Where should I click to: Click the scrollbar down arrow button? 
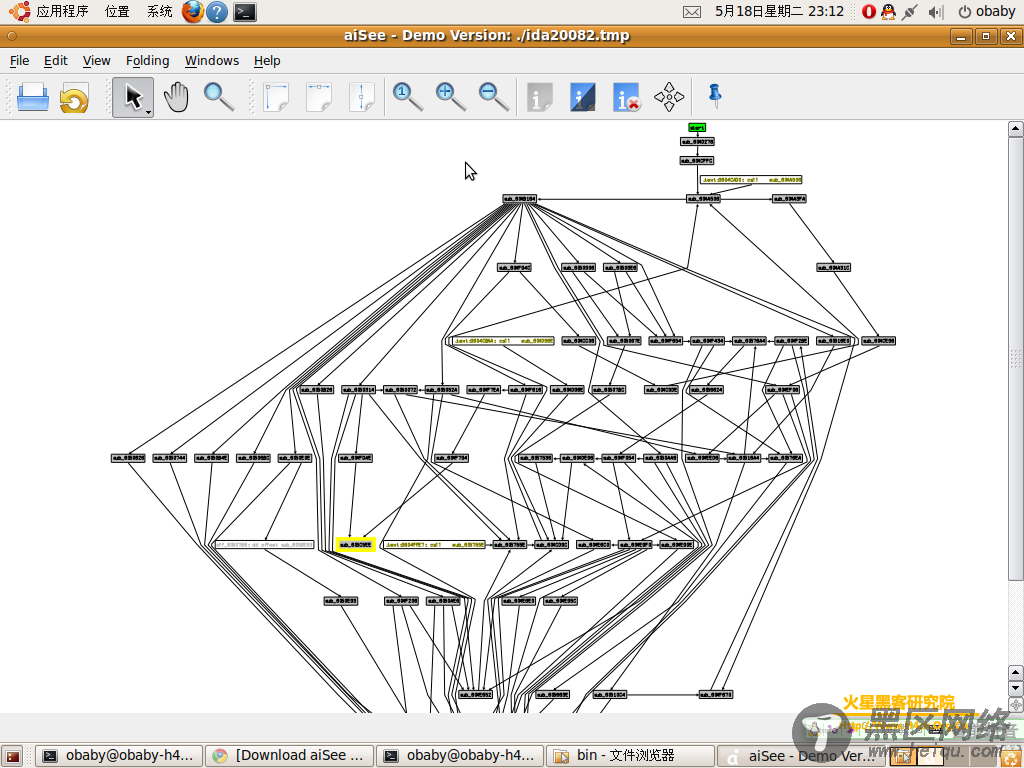pyautogui.click(x=1016, y=688)
